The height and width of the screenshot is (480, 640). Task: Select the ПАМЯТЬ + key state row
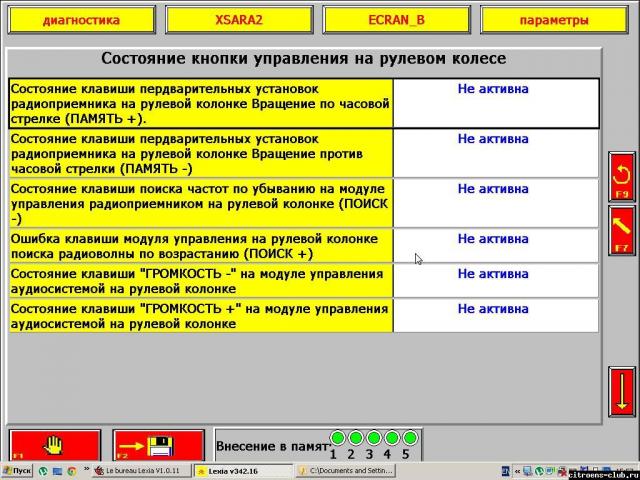coord(304,104)
